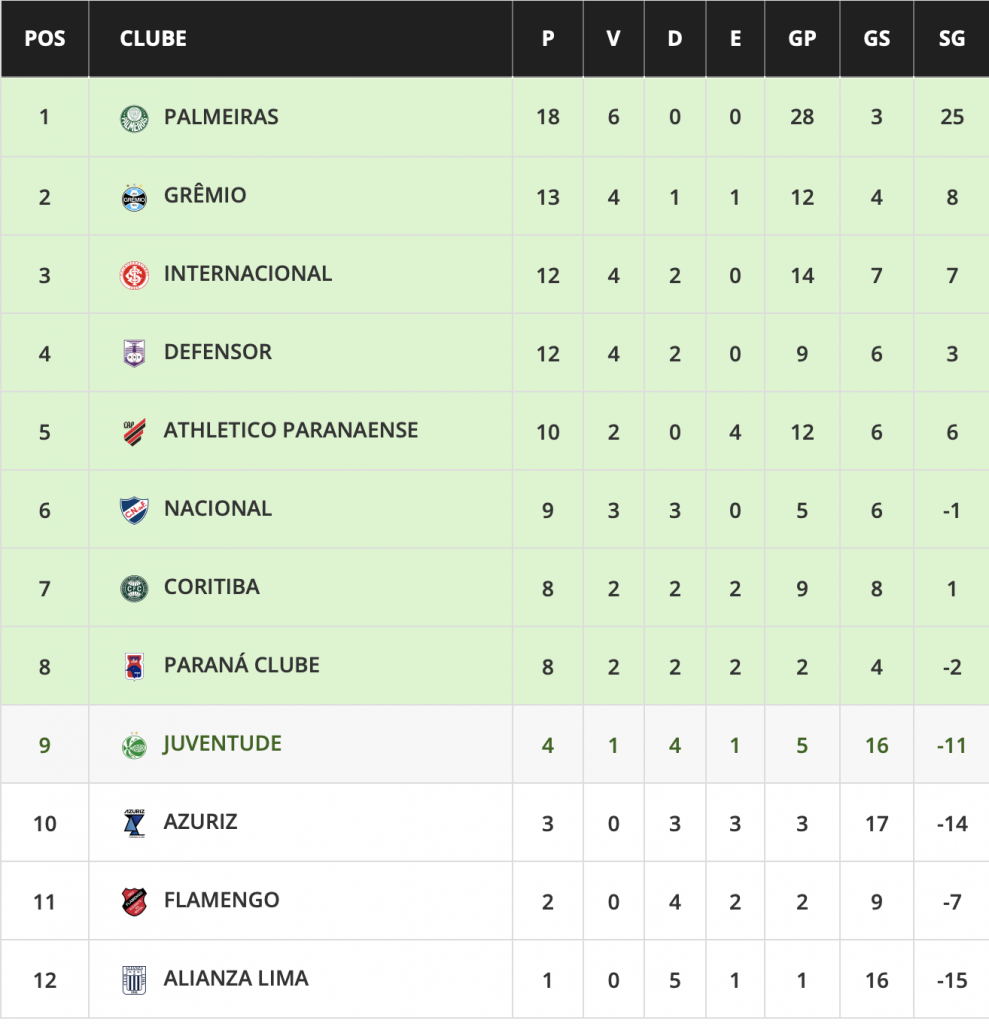Click the Paraná Clube crest icon

[x=133, y=666]
